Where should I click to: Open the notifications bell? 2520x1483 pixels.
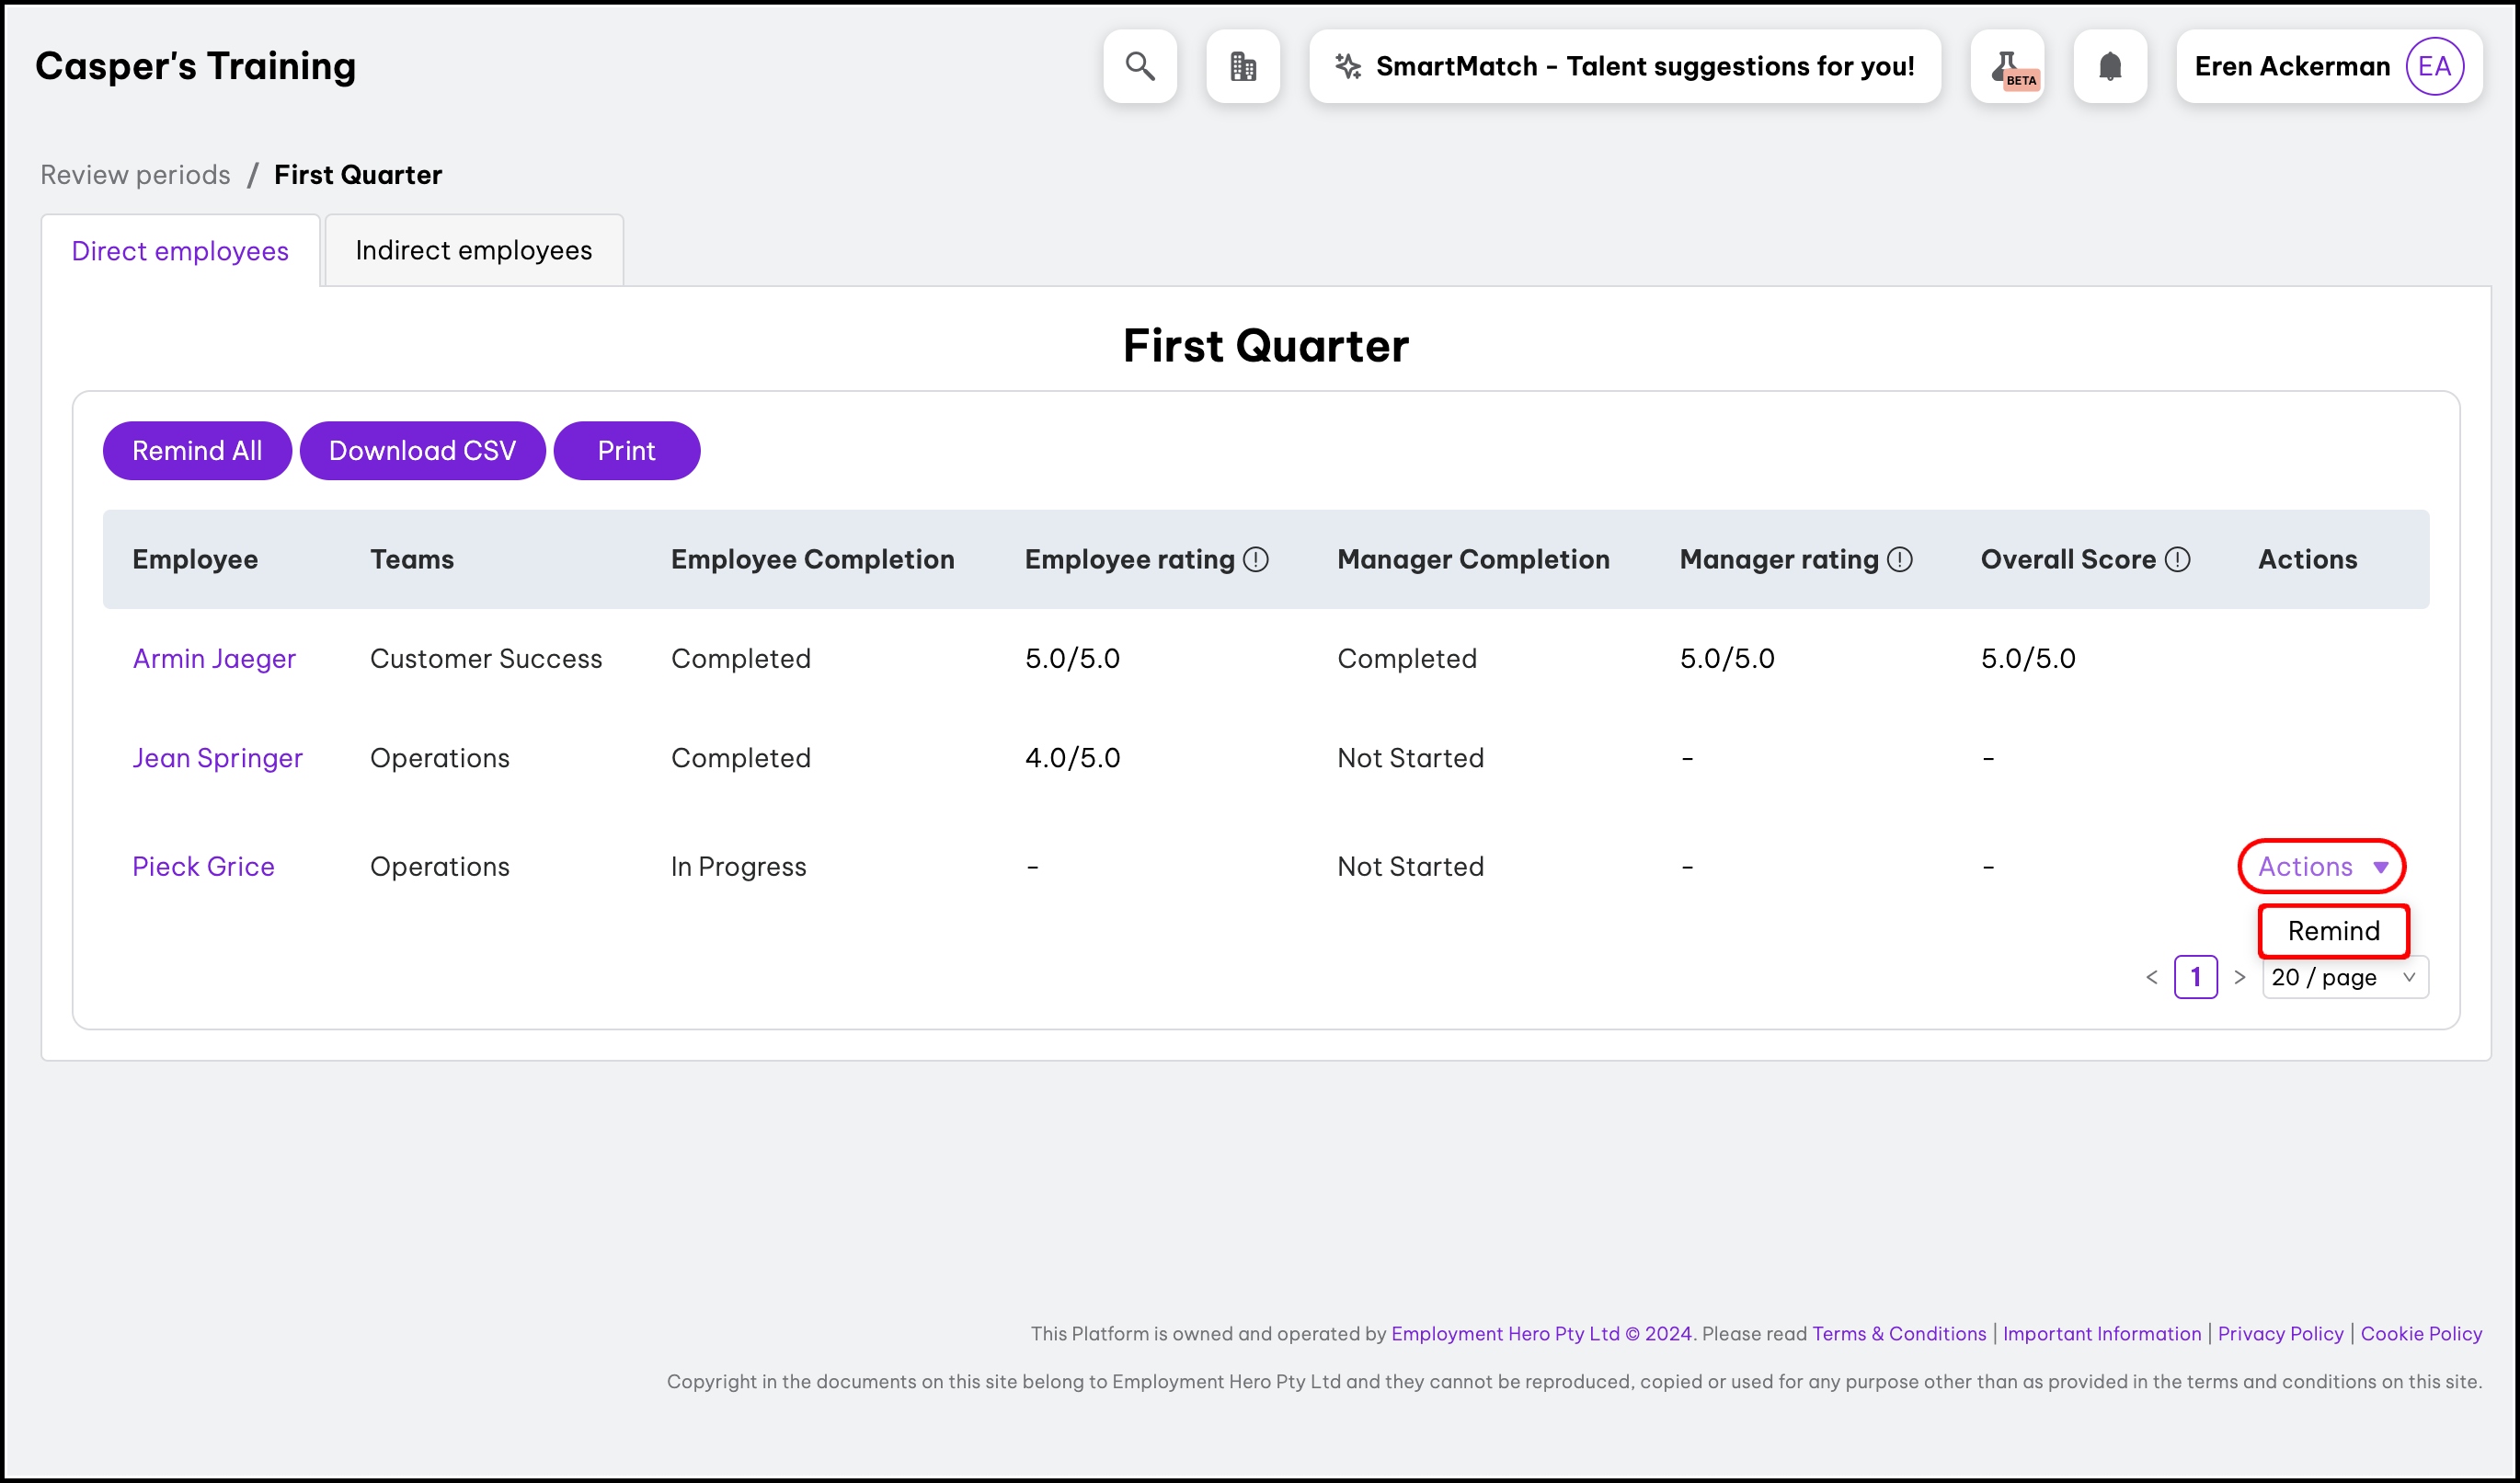(x=2110, y=66)
